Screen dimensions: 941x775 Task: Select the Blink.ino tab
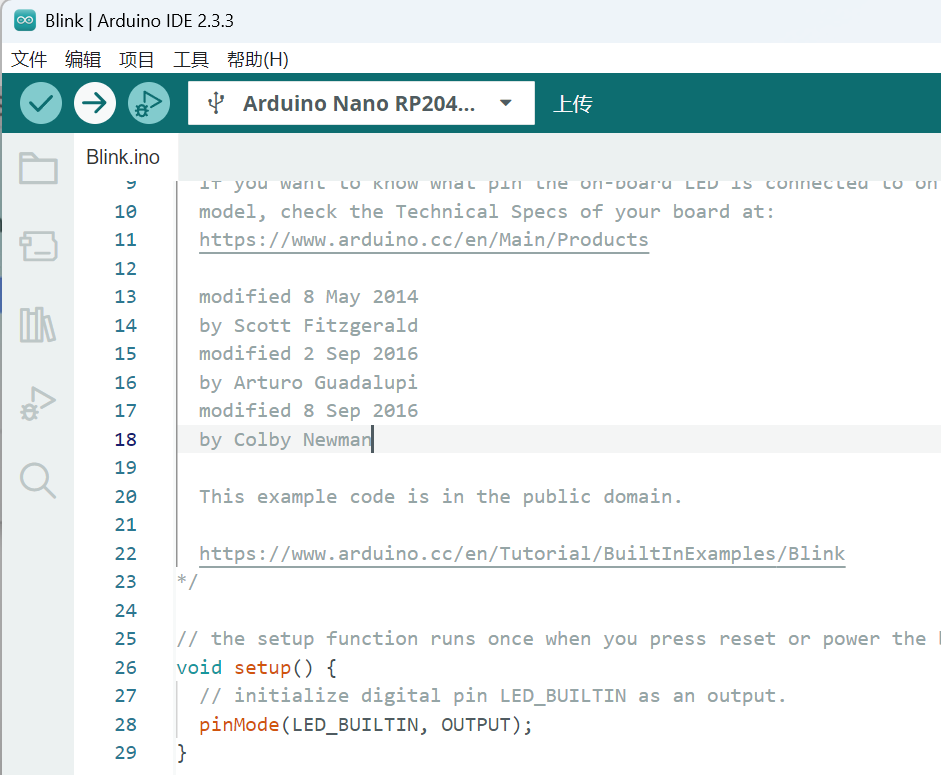click(x=123, y=157)
